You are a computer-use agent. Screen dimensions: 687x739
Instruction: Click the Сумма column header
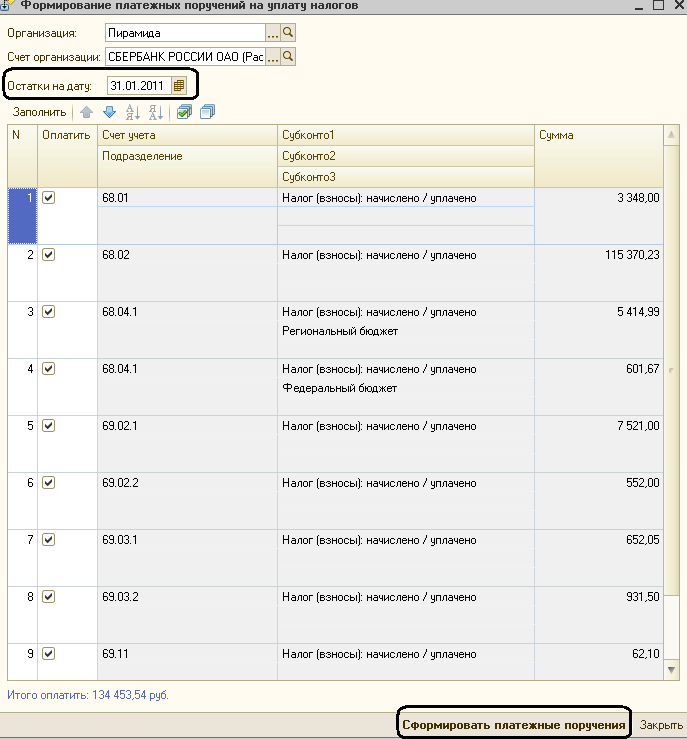(598, 135)
